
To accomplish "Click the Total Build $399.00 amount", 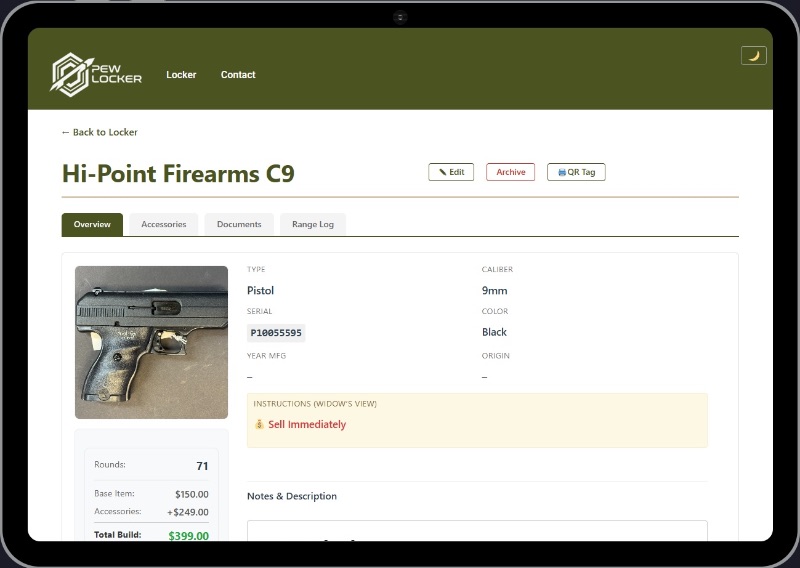I will [188, 536].
